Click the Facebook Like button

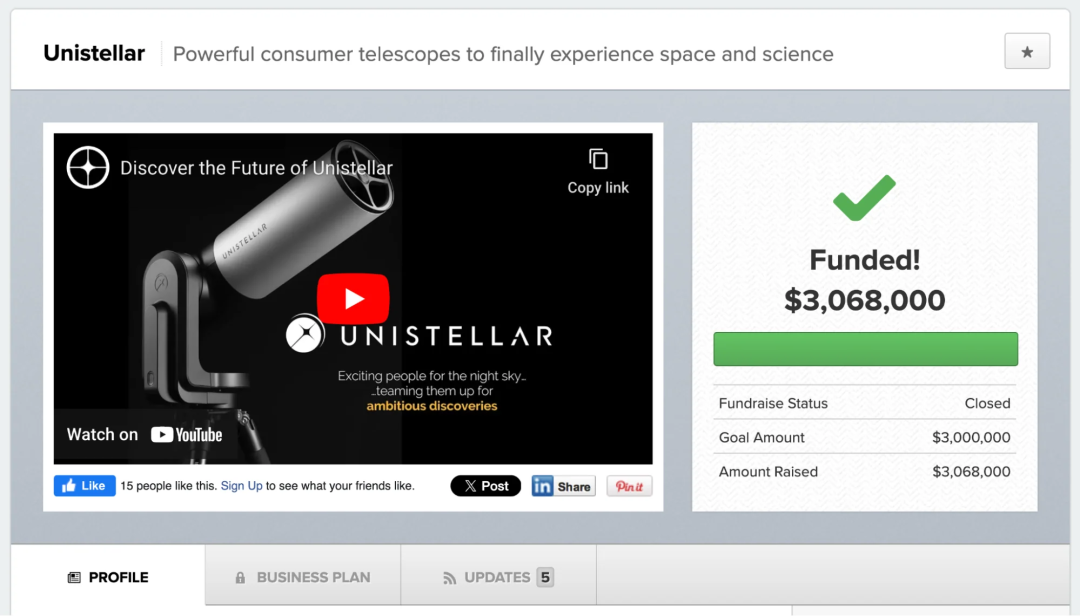[x=85, y=486]
